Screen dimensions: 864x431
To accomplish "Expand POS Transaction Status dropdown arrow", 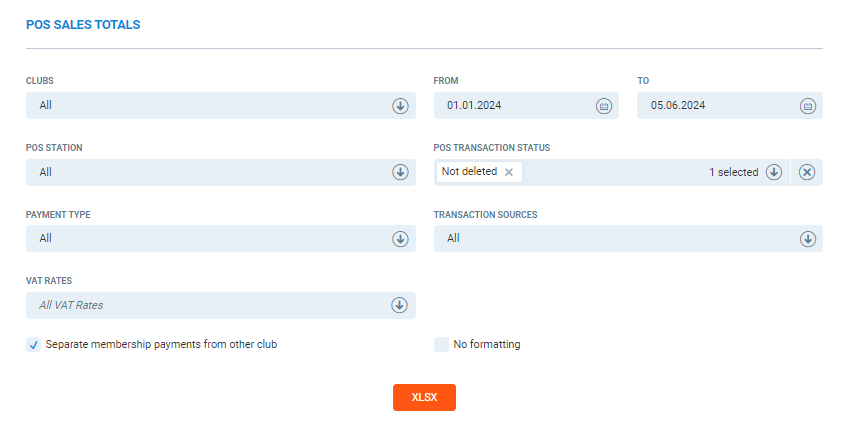I will [773, 172].
